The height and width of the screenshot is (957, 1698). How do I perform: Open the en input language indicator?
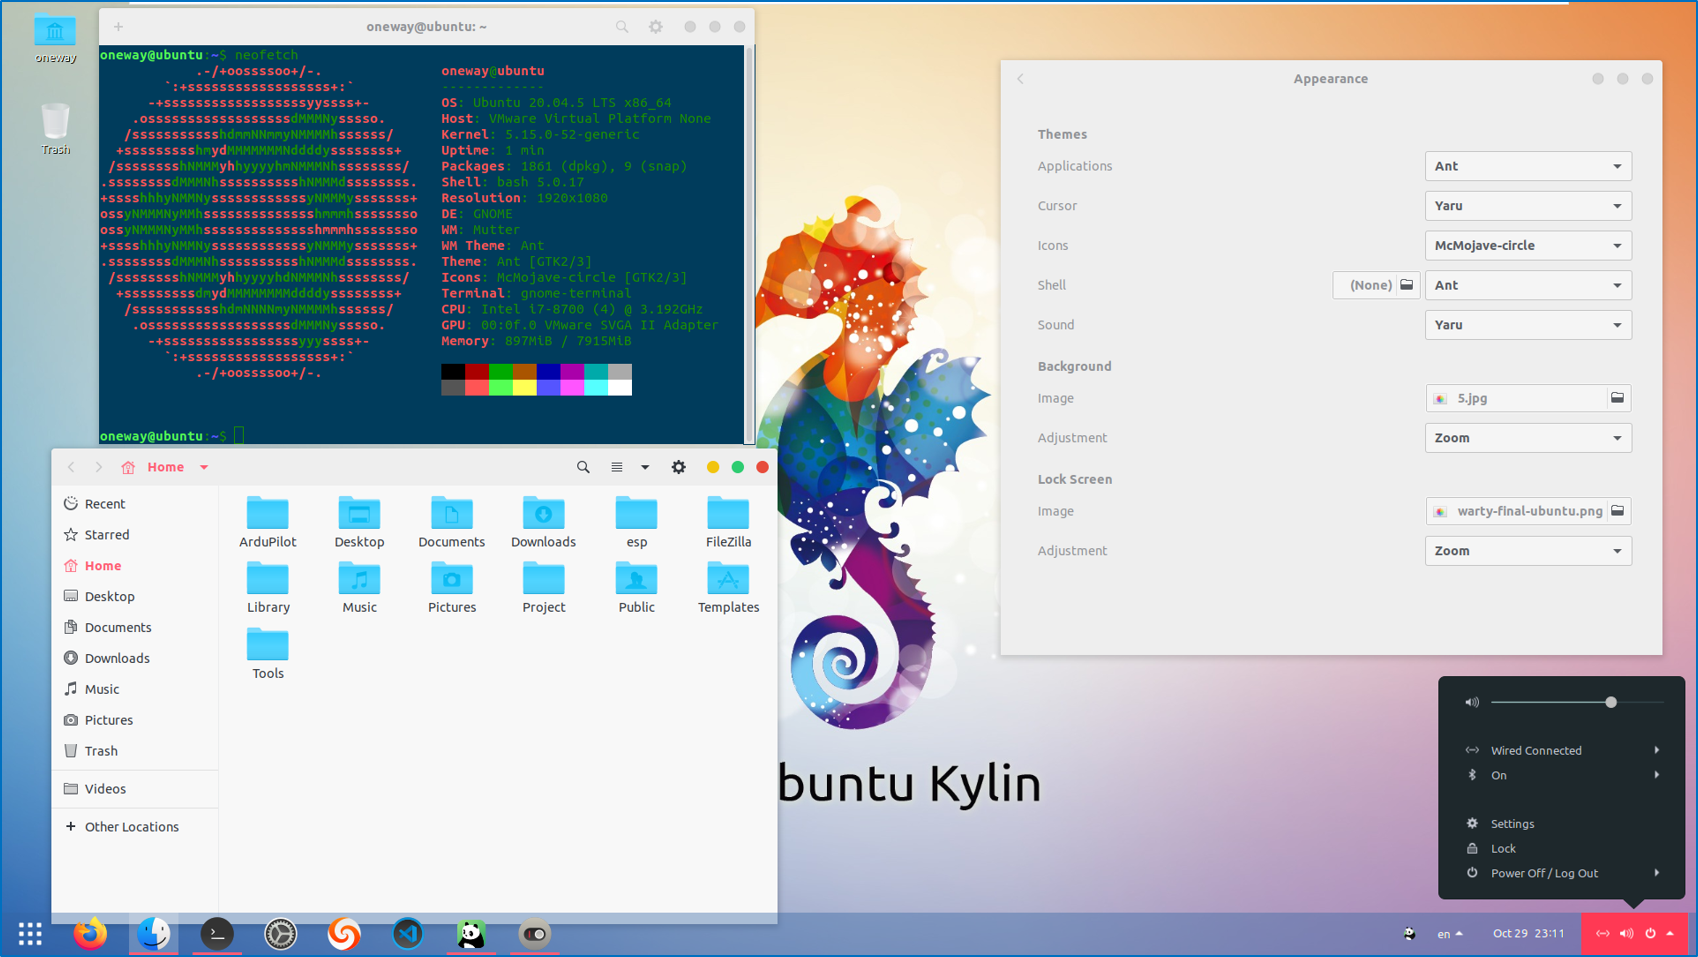[1450, 934]
